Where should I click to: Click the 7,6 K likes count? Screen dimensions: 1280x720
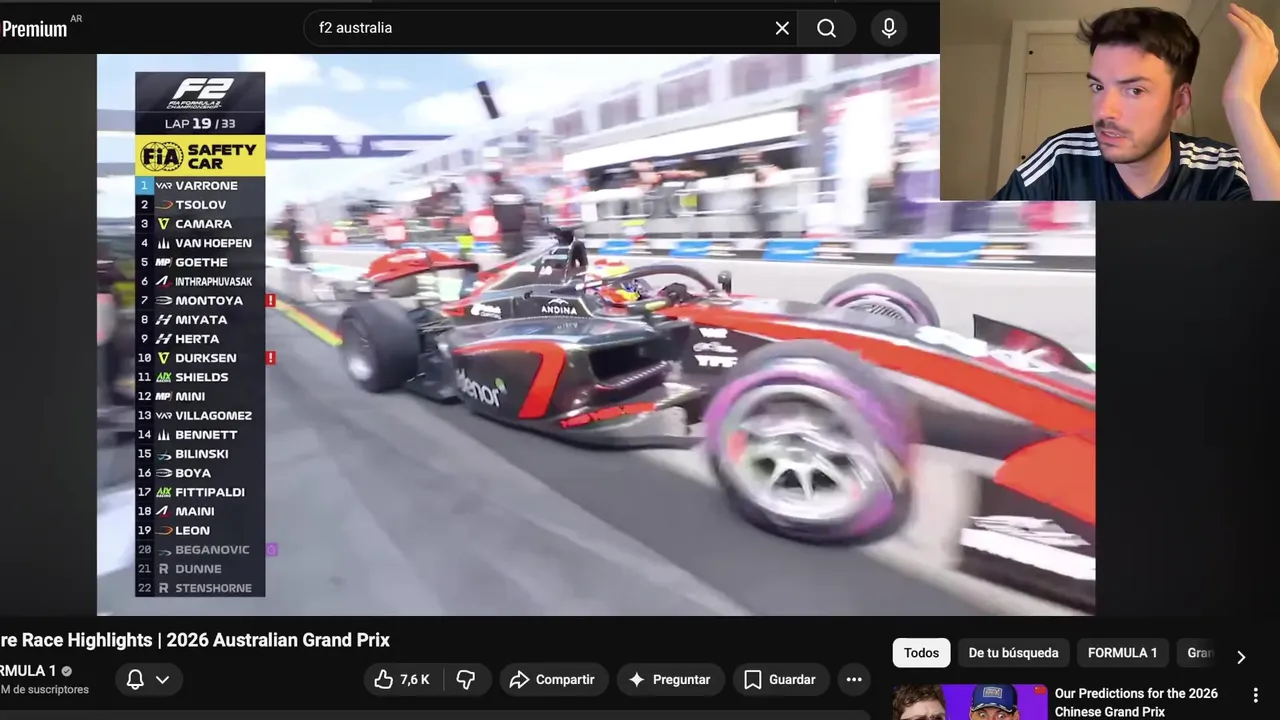click(x=414, y=680)
